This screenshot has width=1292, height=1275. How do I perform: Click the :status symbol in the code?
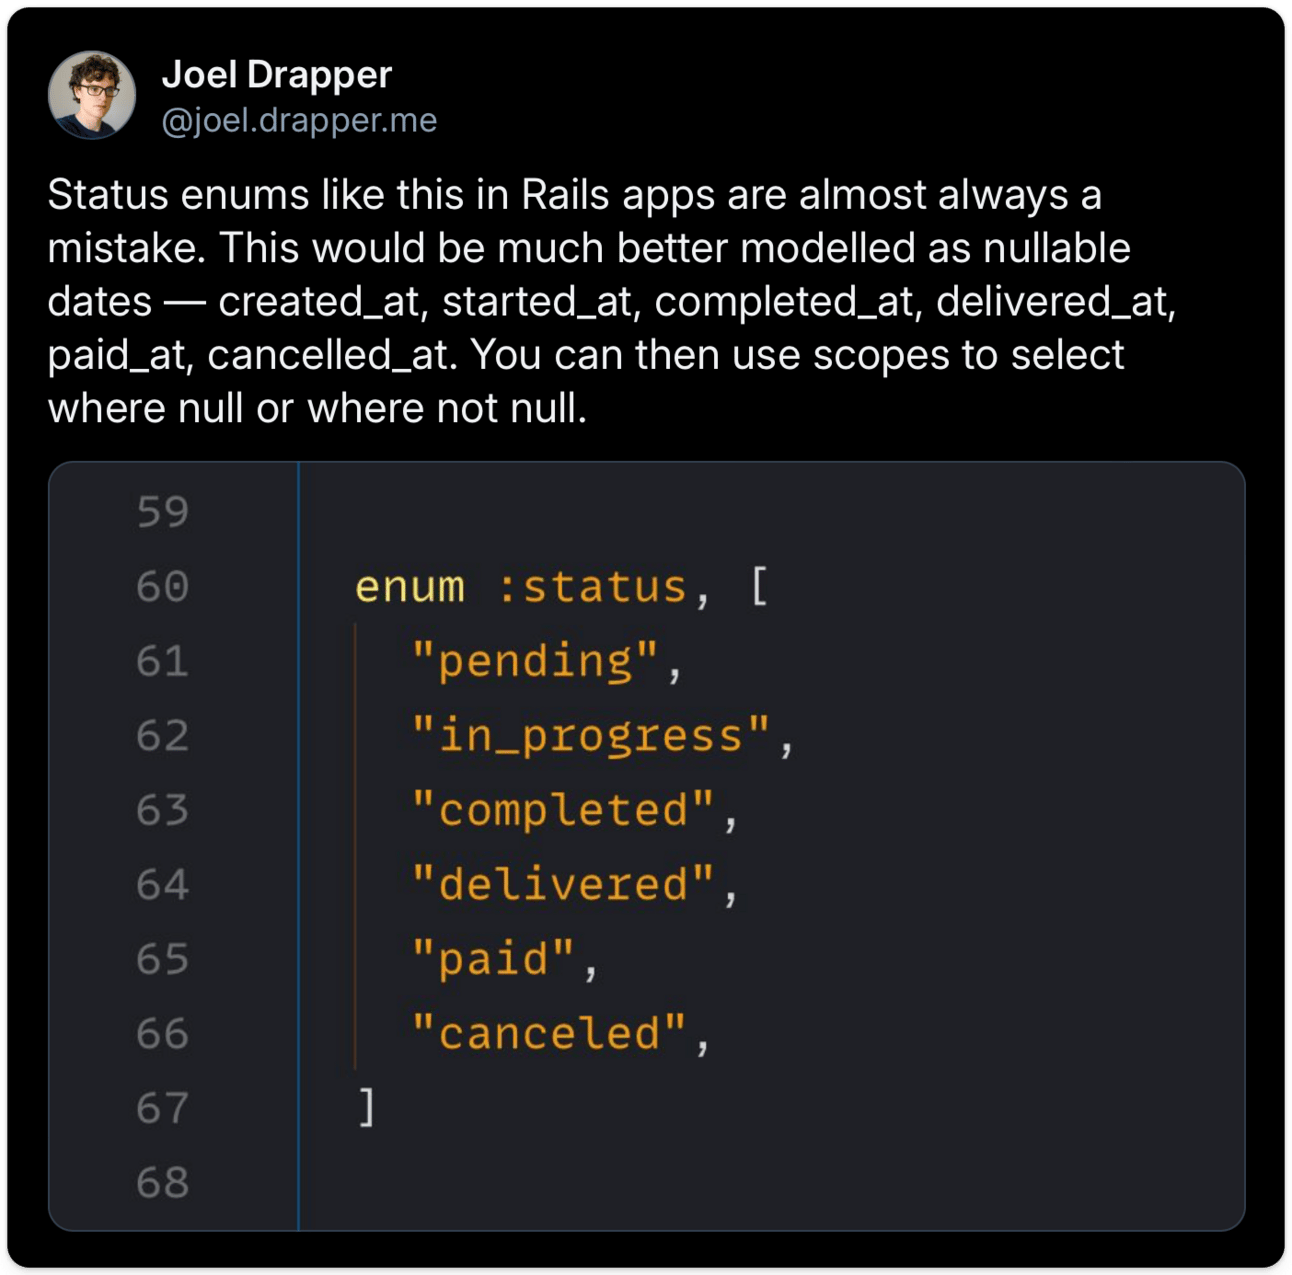[591, 587]
